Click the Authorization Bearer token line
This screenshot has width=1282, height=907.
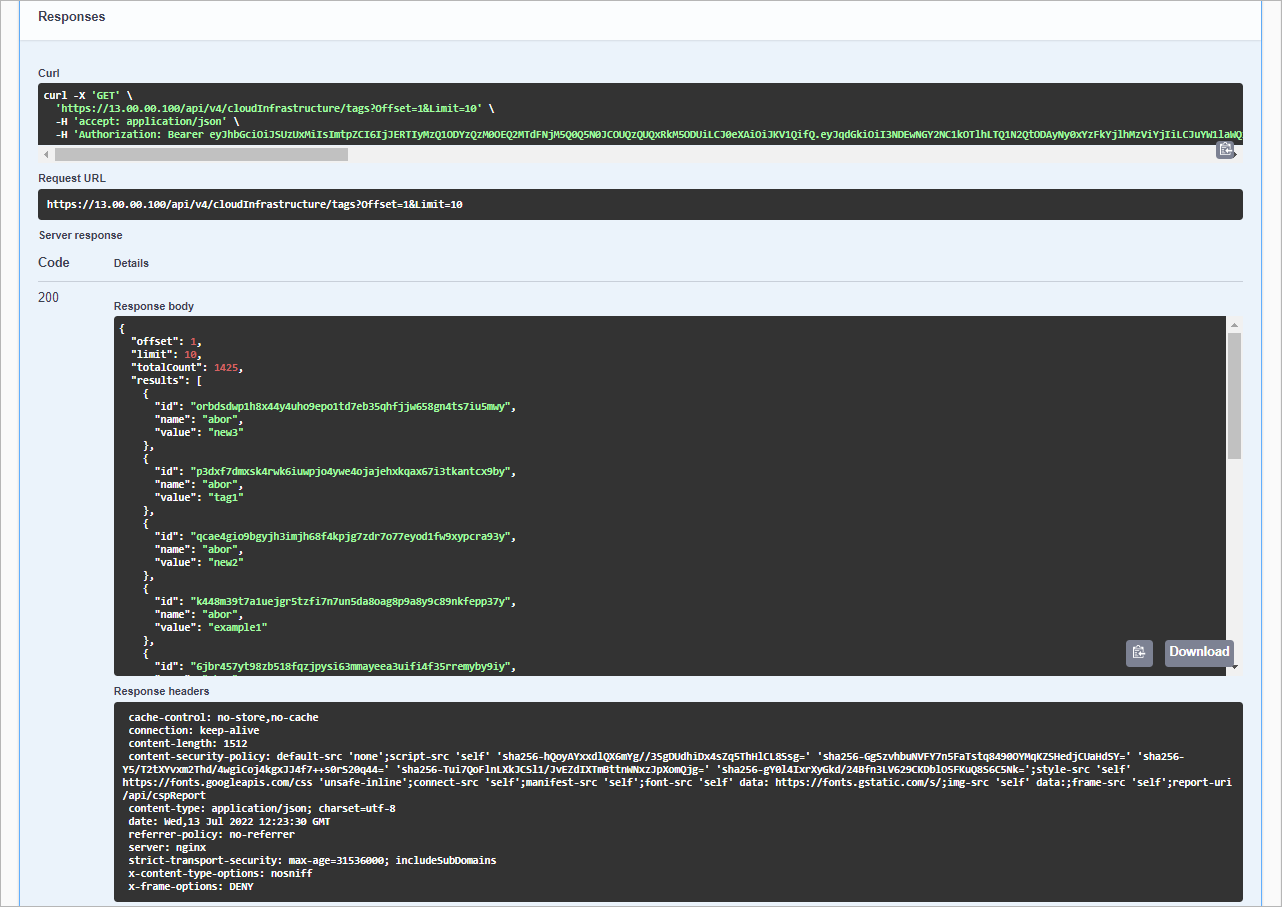click(648, 134)
